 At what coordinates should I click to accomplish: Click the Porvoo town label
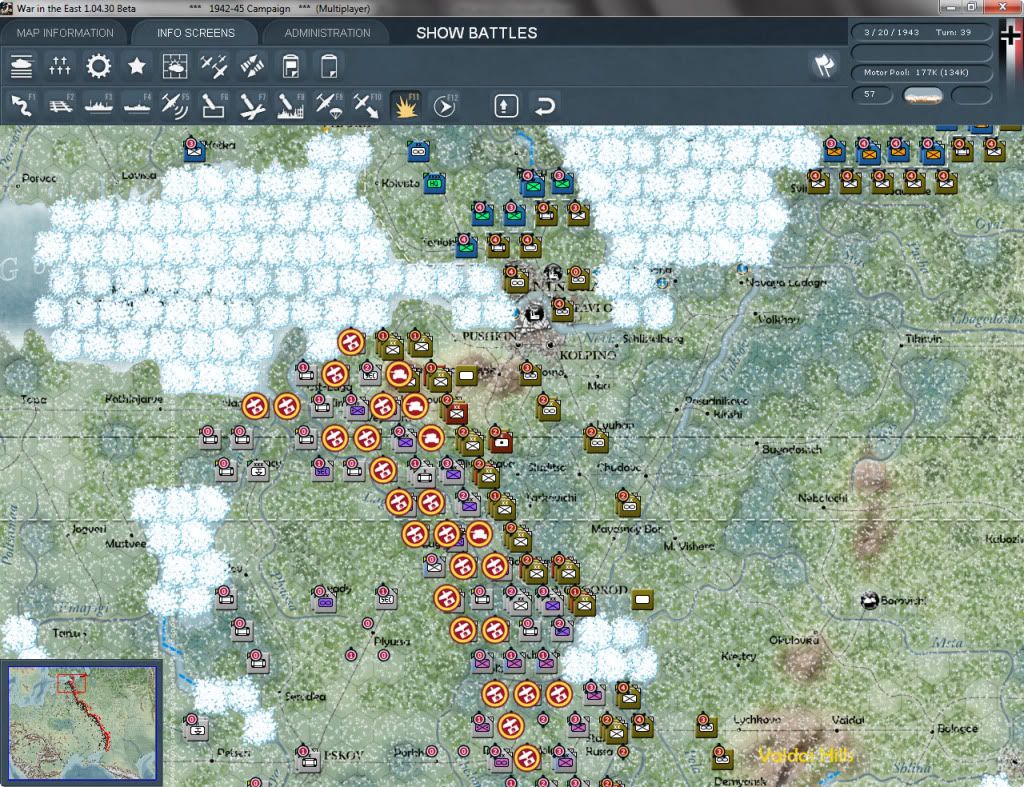click(39, 178)
